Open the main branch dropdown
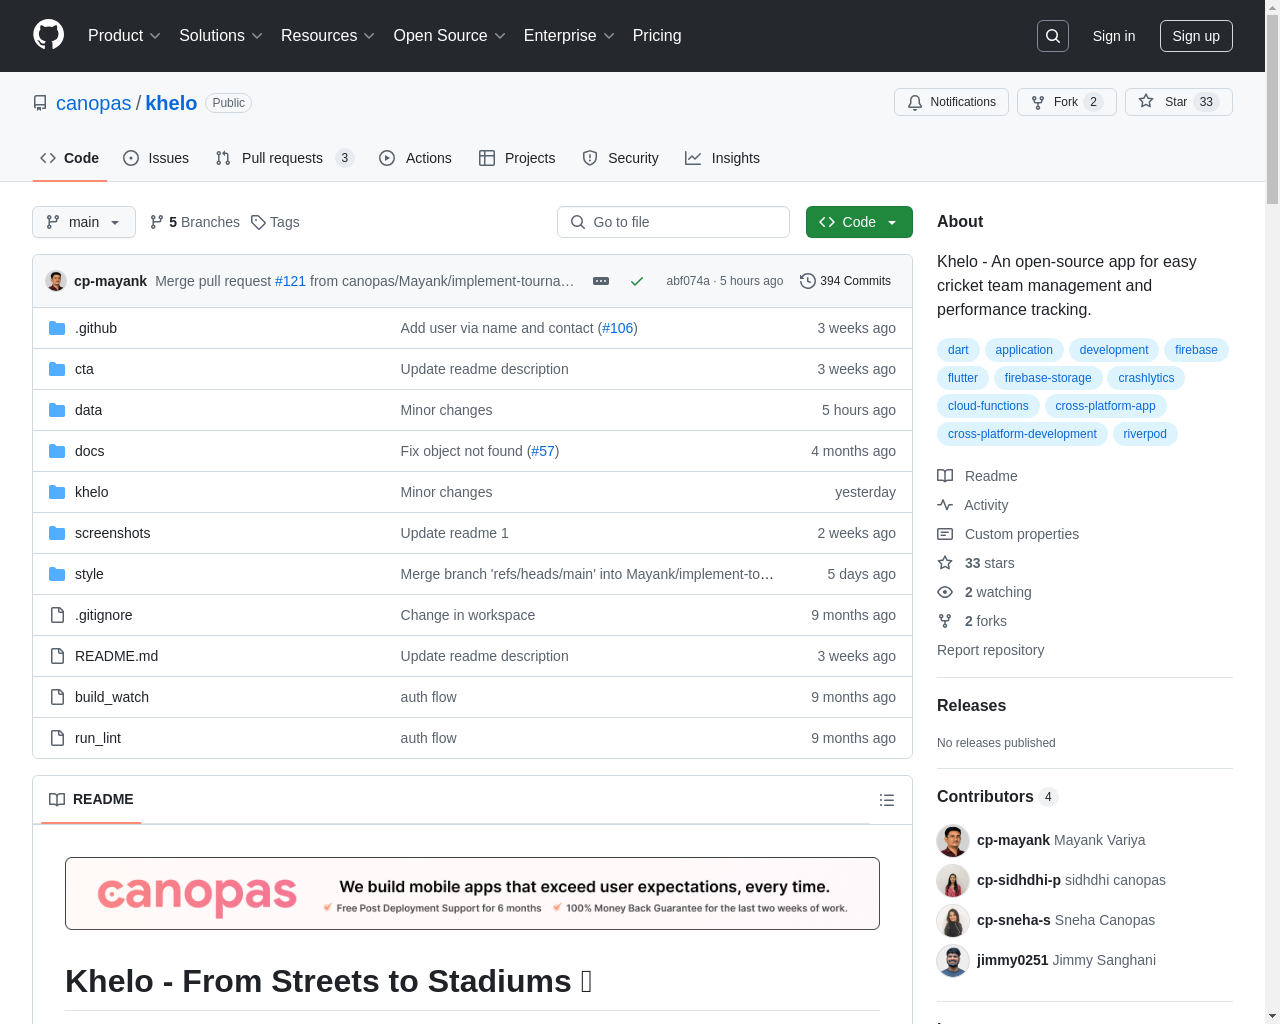 [84, 222]
